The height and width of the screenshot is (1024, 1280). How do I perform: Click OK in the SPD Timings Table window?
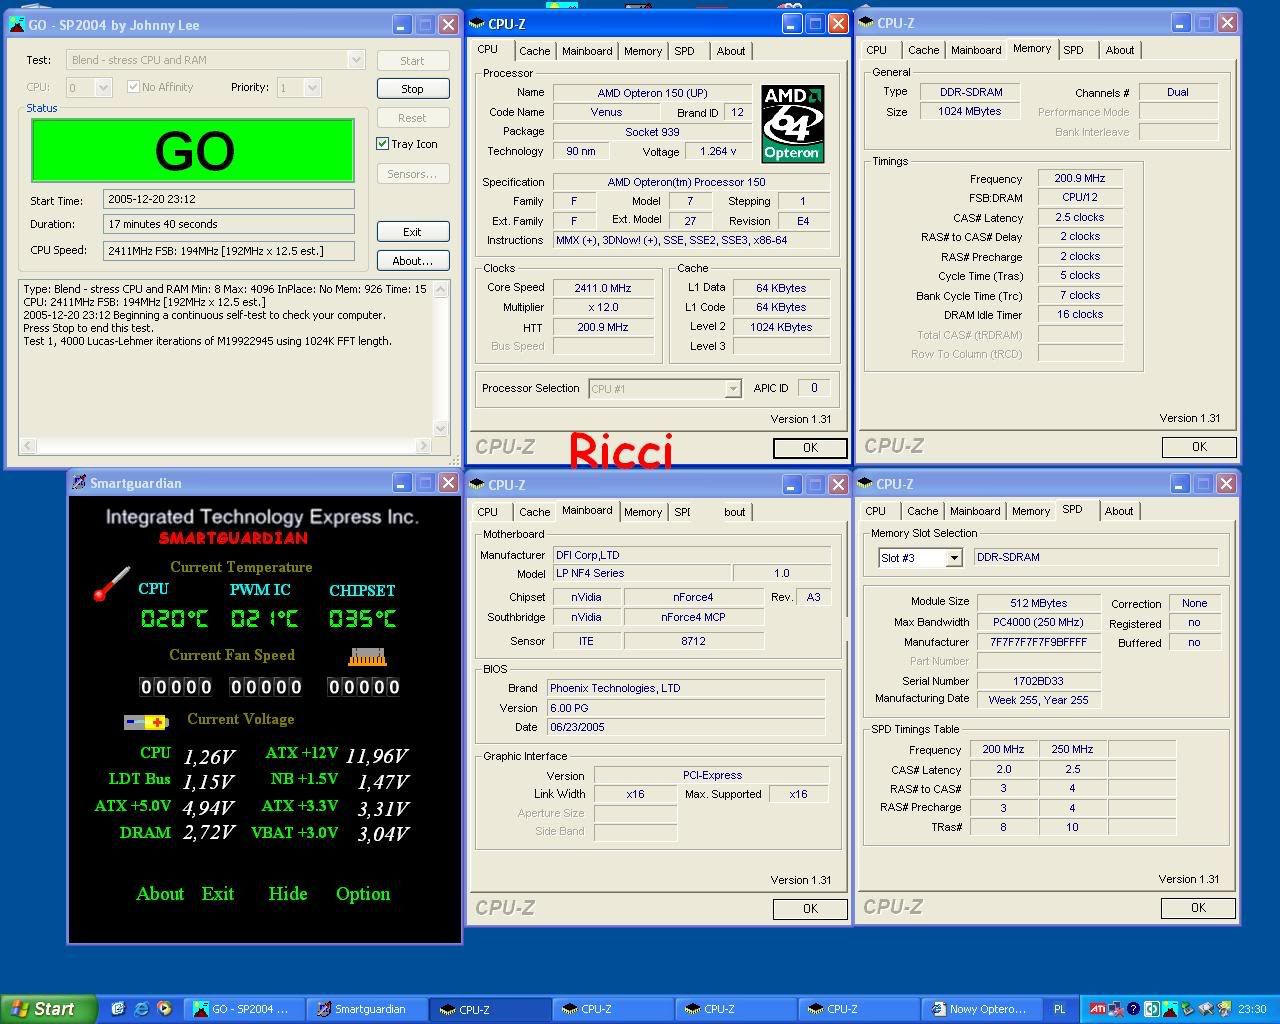1198,908
